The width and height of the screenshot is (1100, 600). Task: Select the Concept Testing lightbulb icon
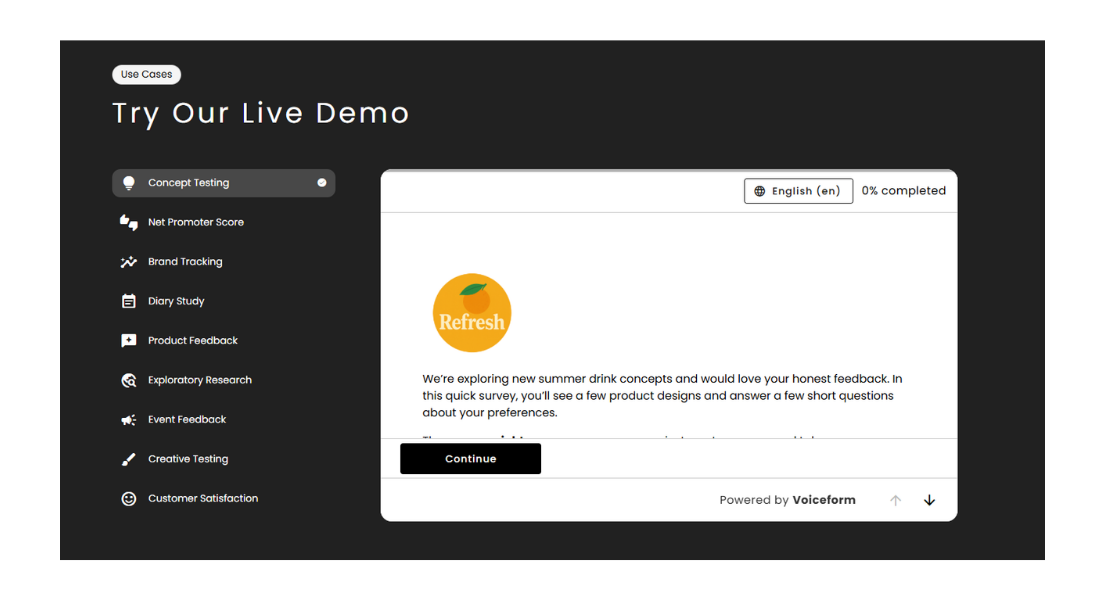click(128, 182)
